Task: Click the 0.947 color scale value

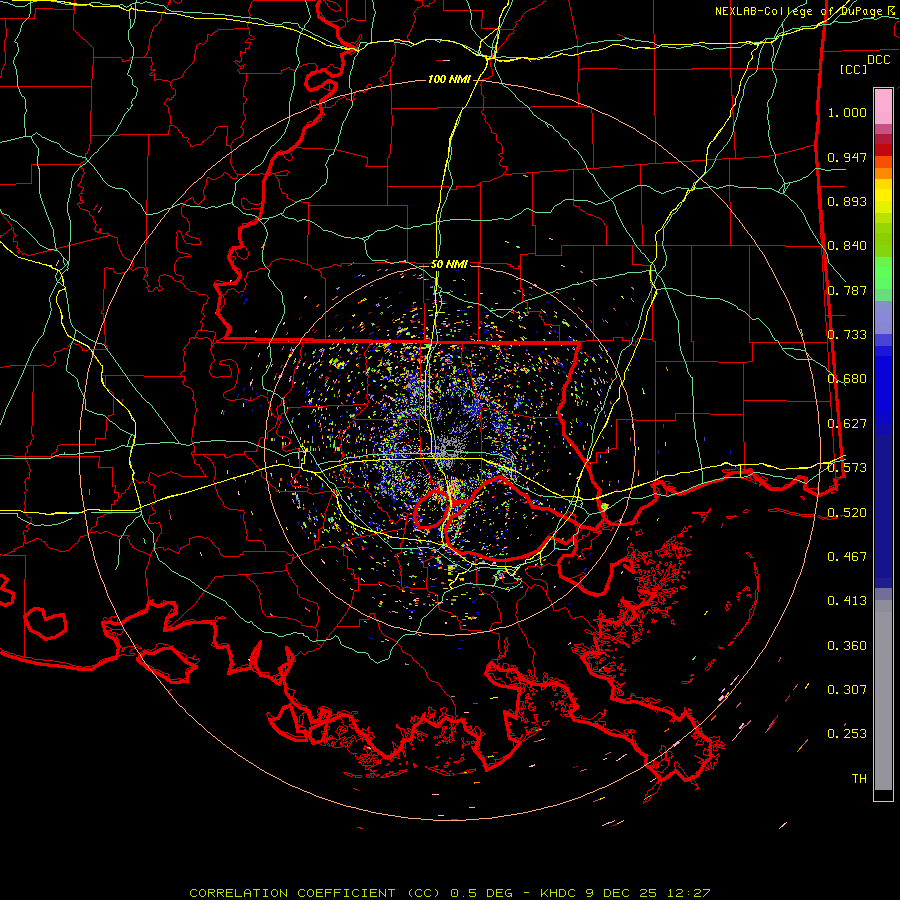Action: point(847,157)
